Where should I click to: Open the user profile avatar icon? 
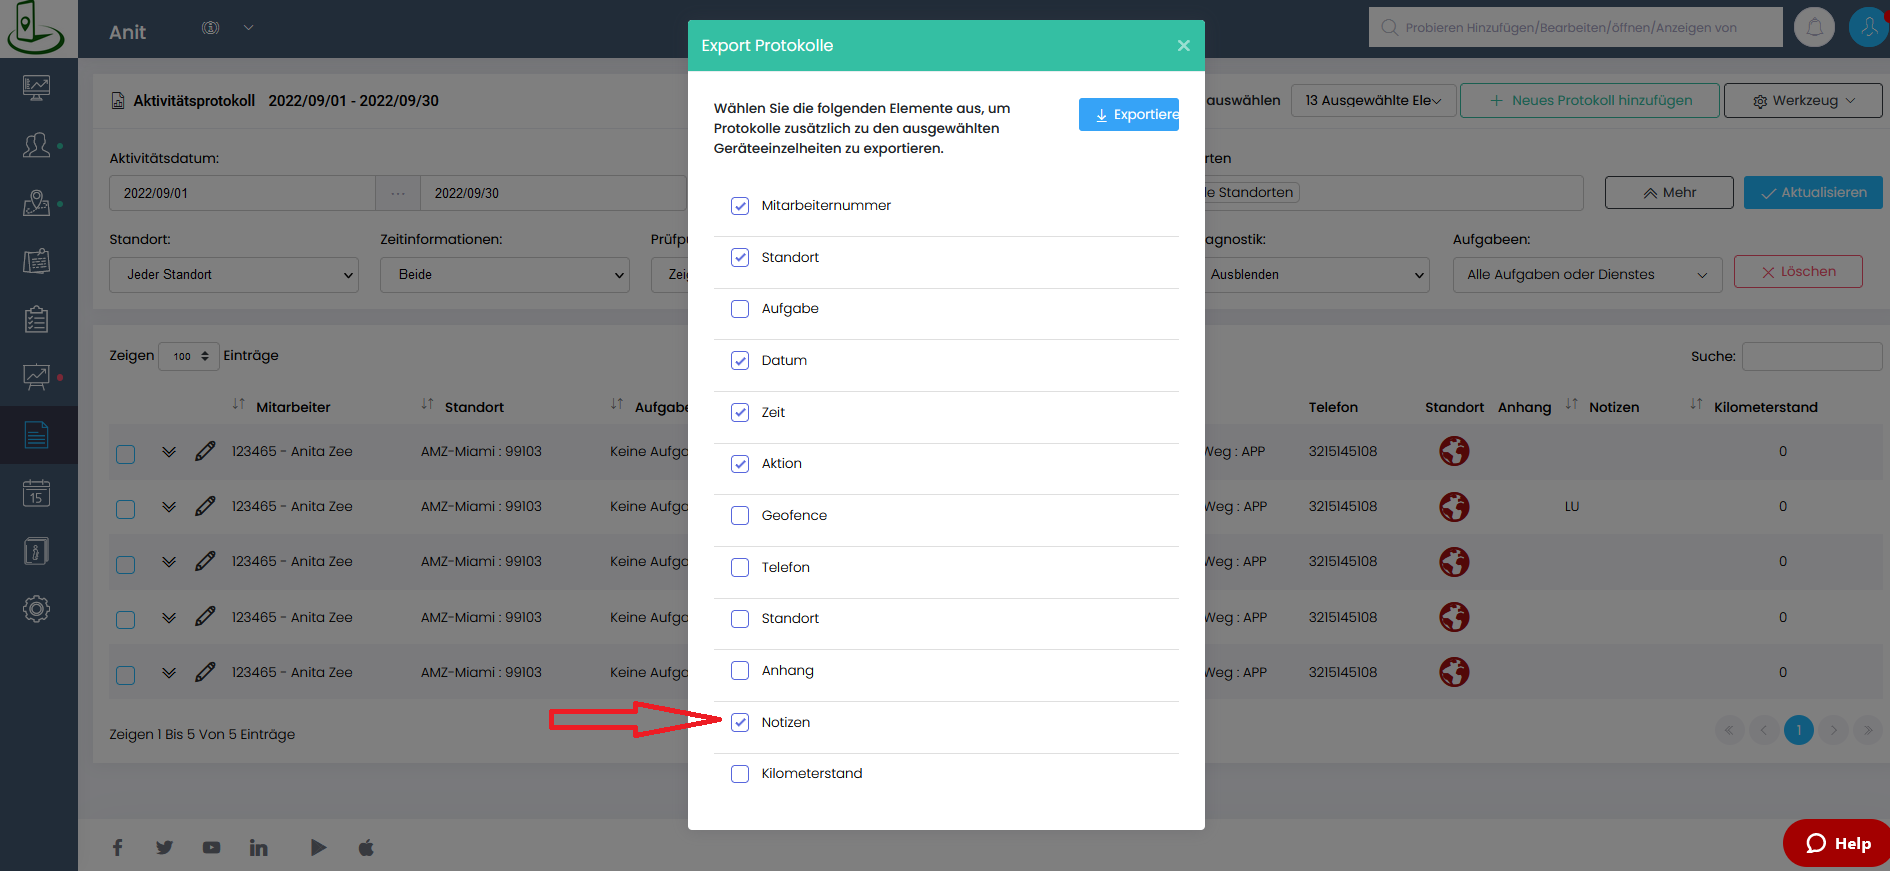1867,27
